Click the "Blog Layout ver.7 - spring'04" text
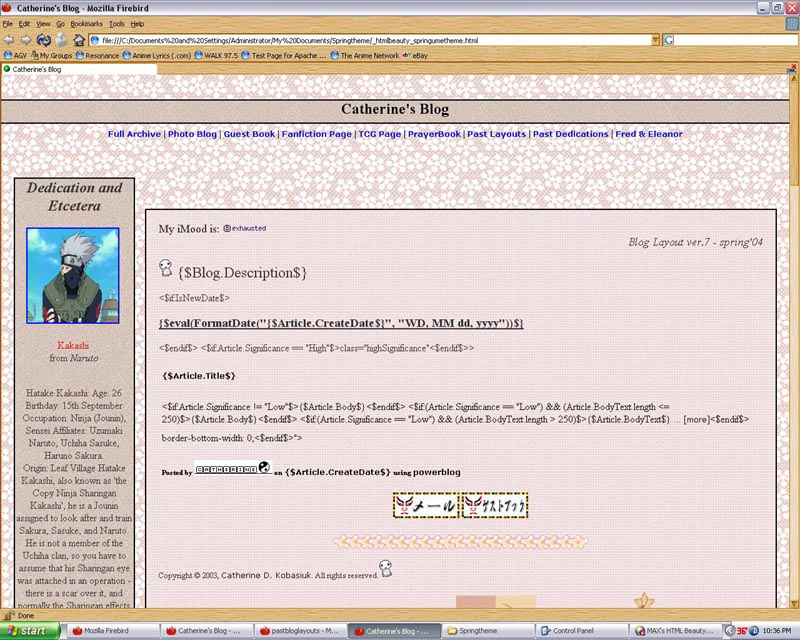 (695, 242)
